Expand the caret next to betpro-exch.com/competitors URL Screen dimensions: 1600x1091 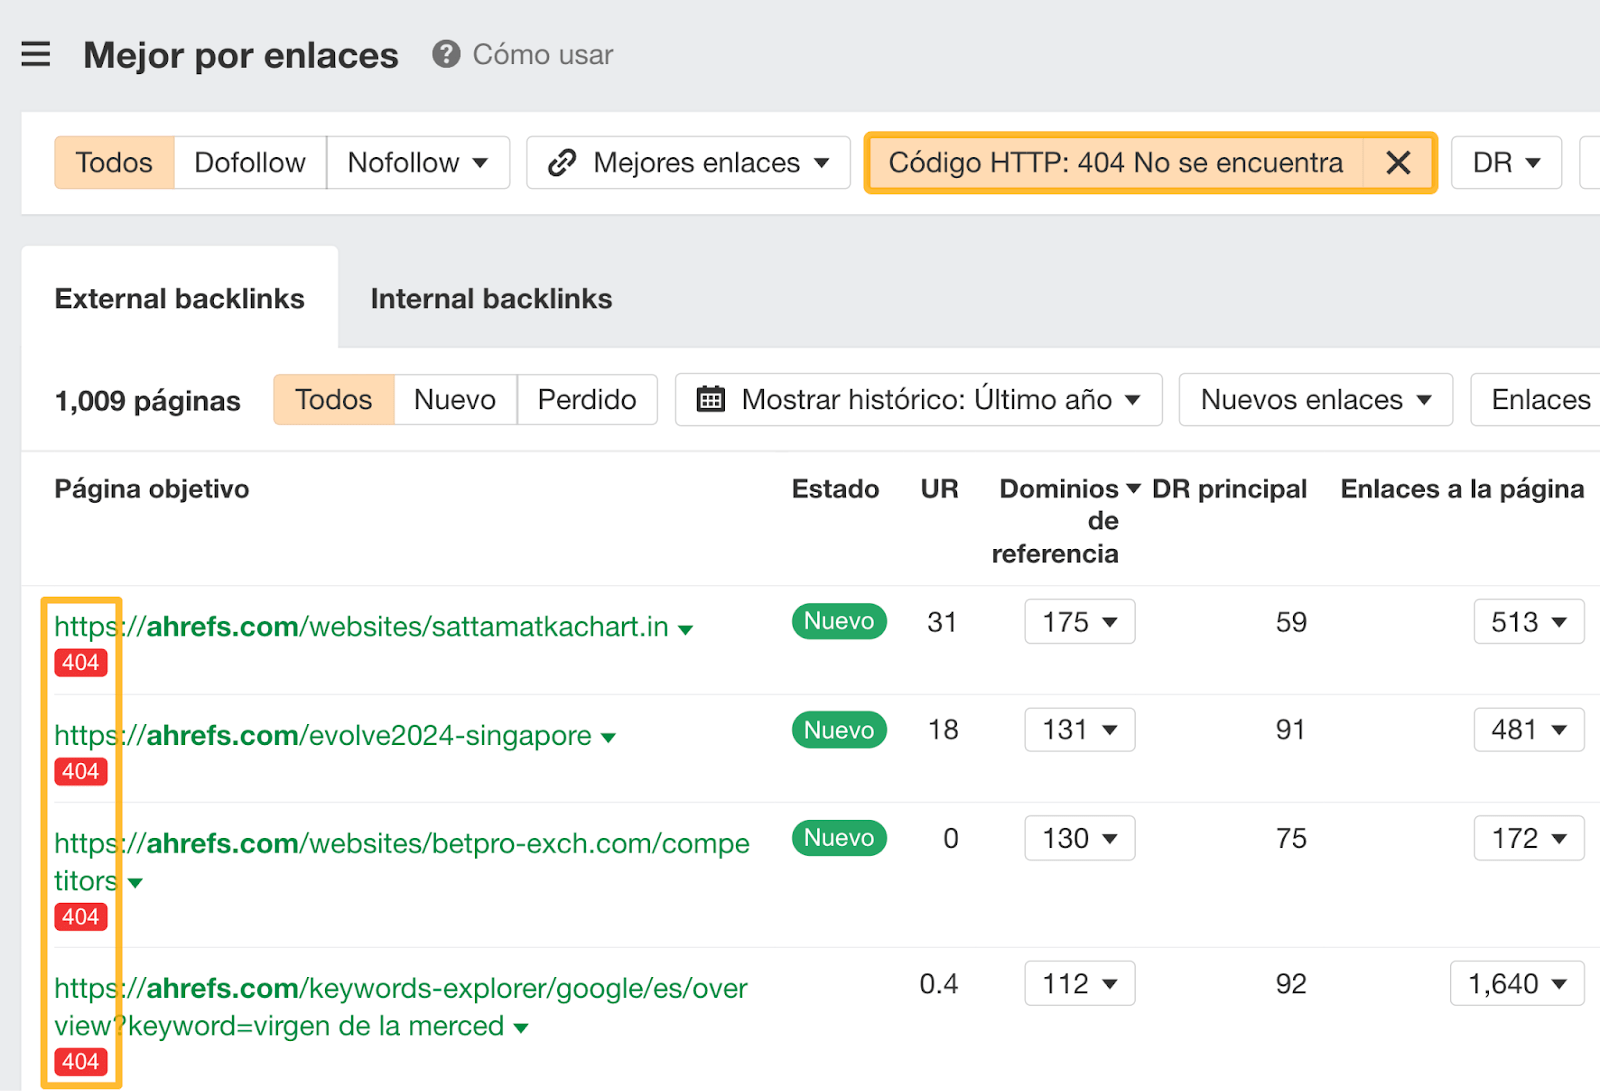[137, 882]
